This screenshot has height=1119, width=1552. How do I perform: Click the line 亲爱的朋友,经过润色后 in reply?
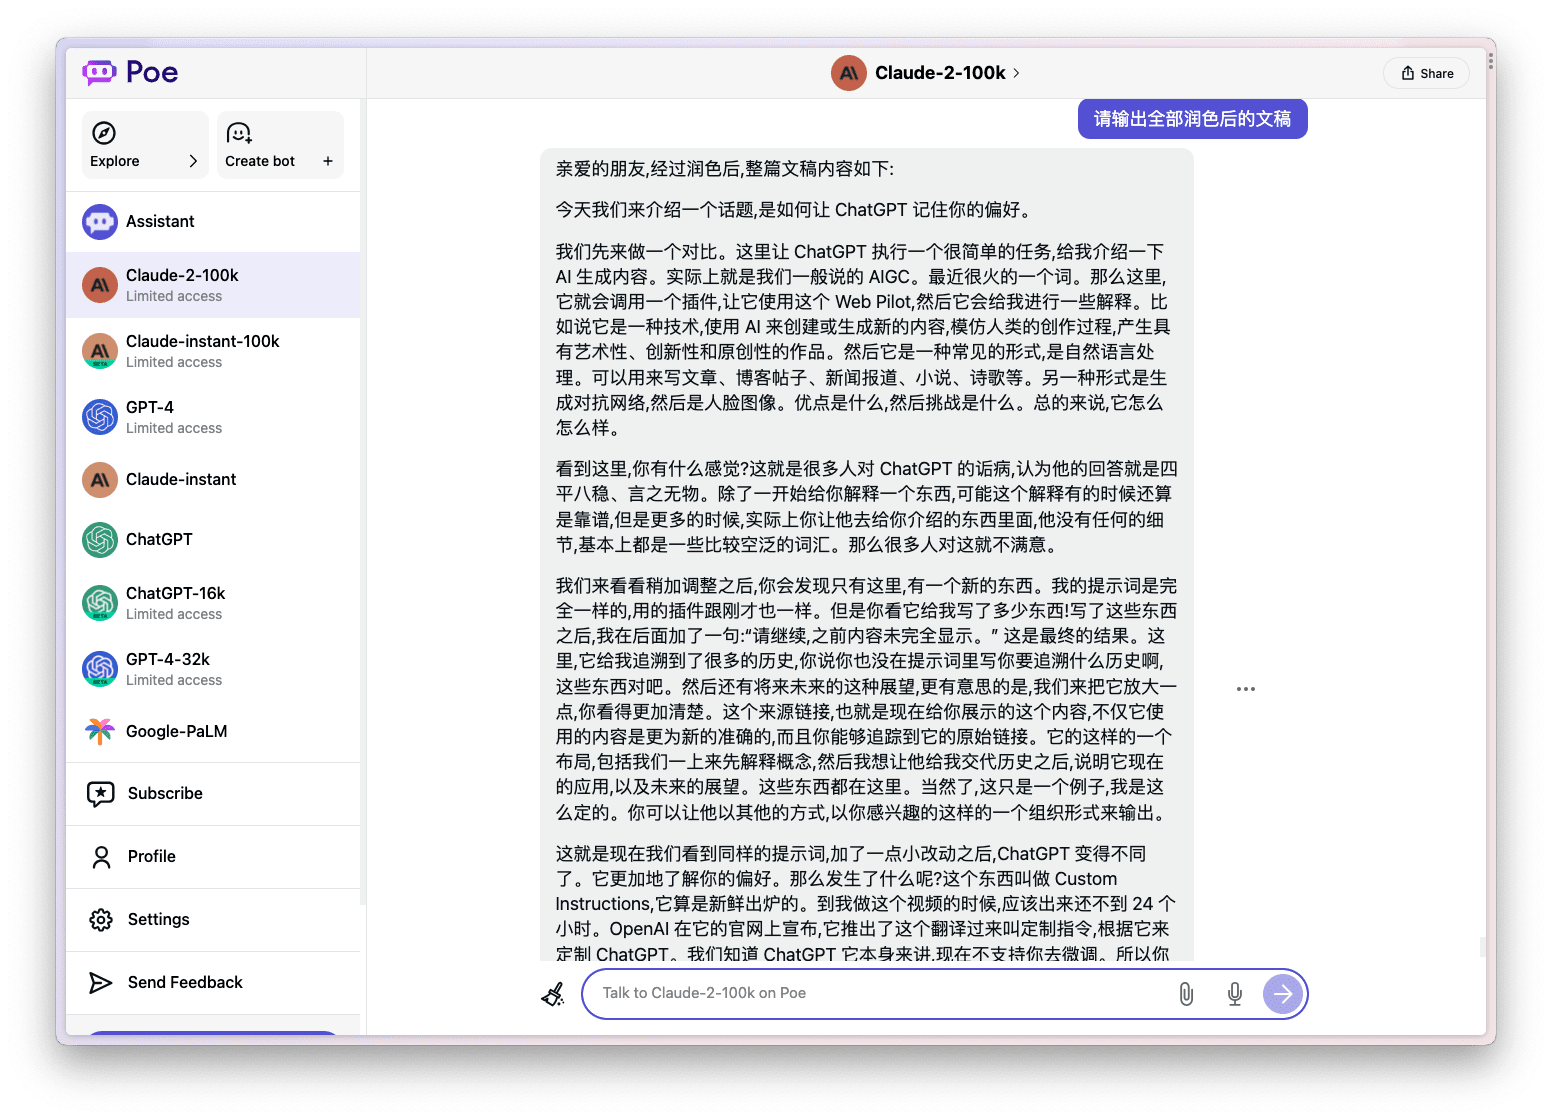(725, 169)
